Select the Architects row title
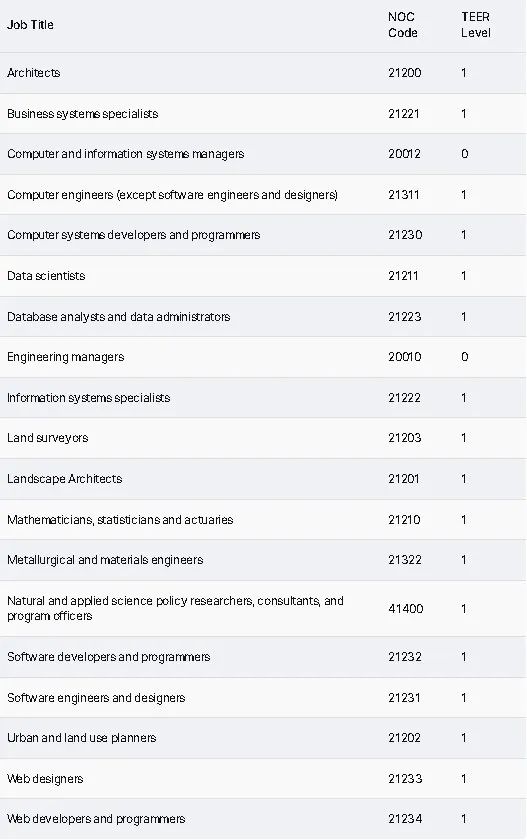 click(x=34, y=73)
